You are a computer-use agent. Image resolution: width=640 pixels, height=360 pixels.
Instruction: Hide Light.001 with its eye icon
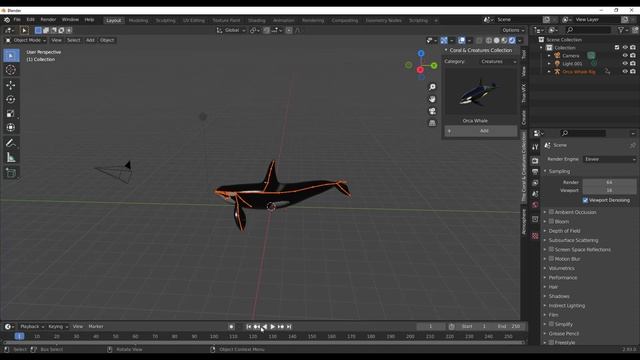pyautogui.click(x=625, y=64)
